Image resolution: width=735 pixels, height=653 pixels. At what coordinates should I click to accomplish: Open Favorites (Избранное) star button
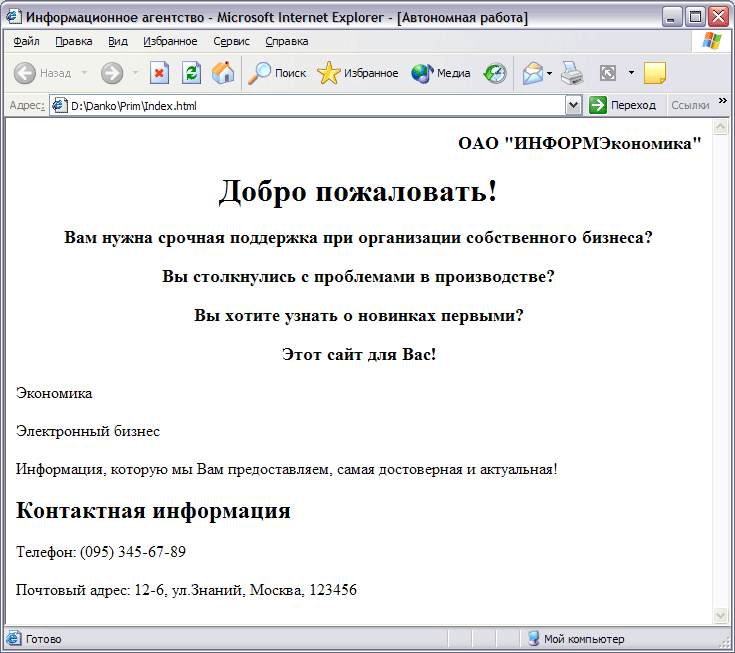pyautogui.click(x=357, y=73)
